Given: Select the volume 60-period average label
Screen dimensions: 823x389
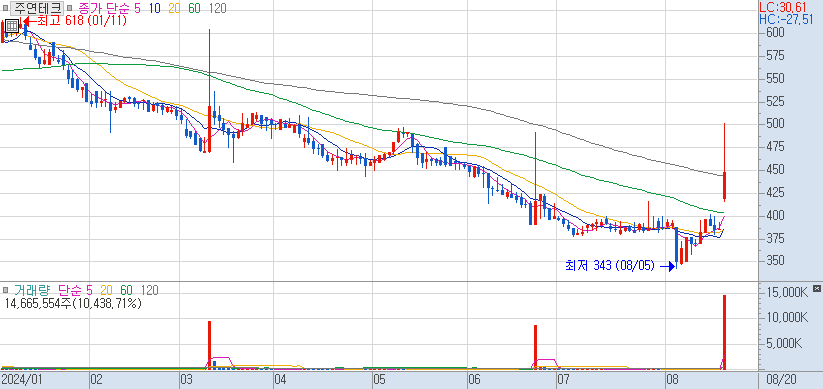Looking at the screenshot, I should 126,290.
